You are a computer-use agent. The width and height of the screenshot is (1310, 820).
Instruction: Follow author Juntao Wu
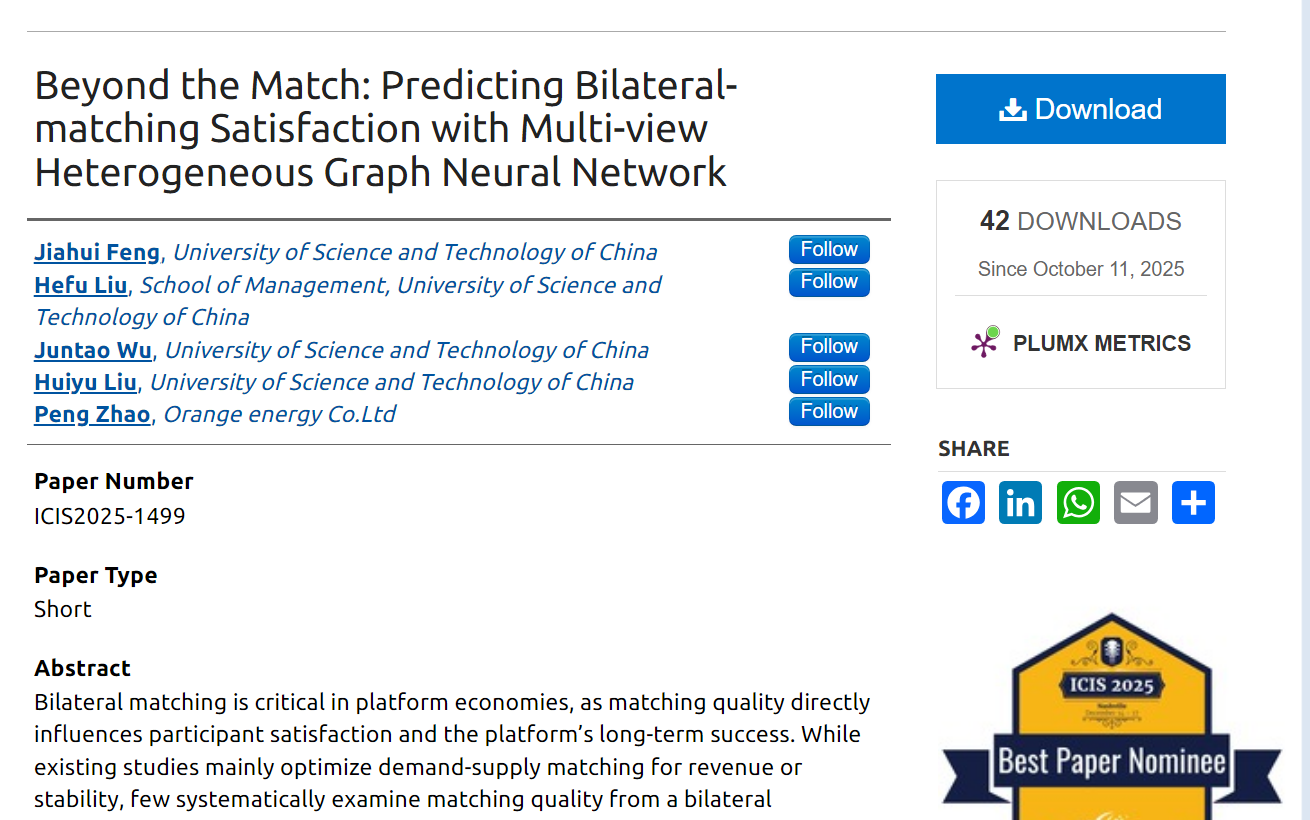829,347
